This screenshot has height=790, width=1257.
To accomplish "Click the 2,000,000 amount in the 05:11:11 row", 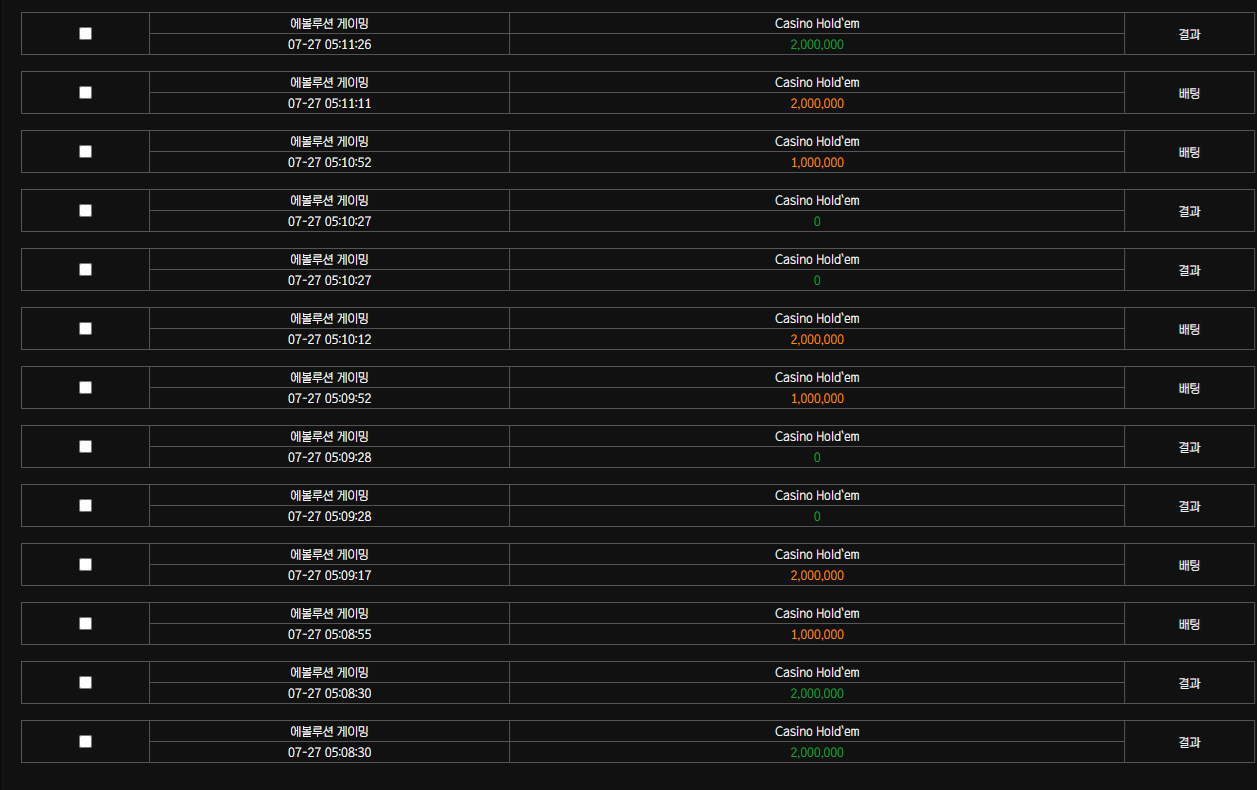I will pos(817,103).
